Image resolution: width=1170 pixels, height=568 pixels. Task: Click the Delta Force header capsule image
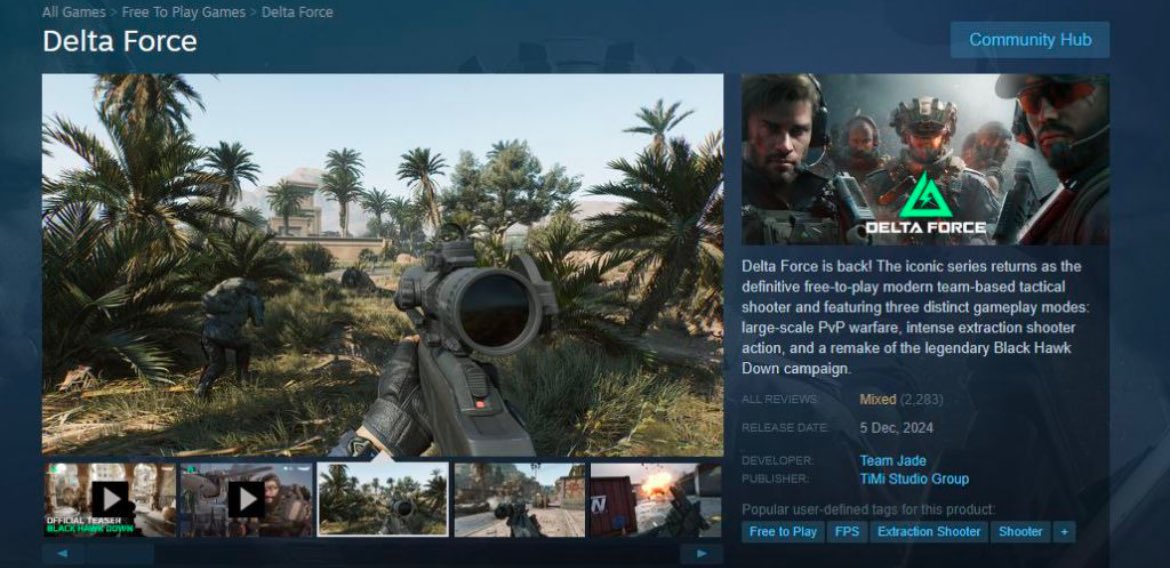[925, 159]
